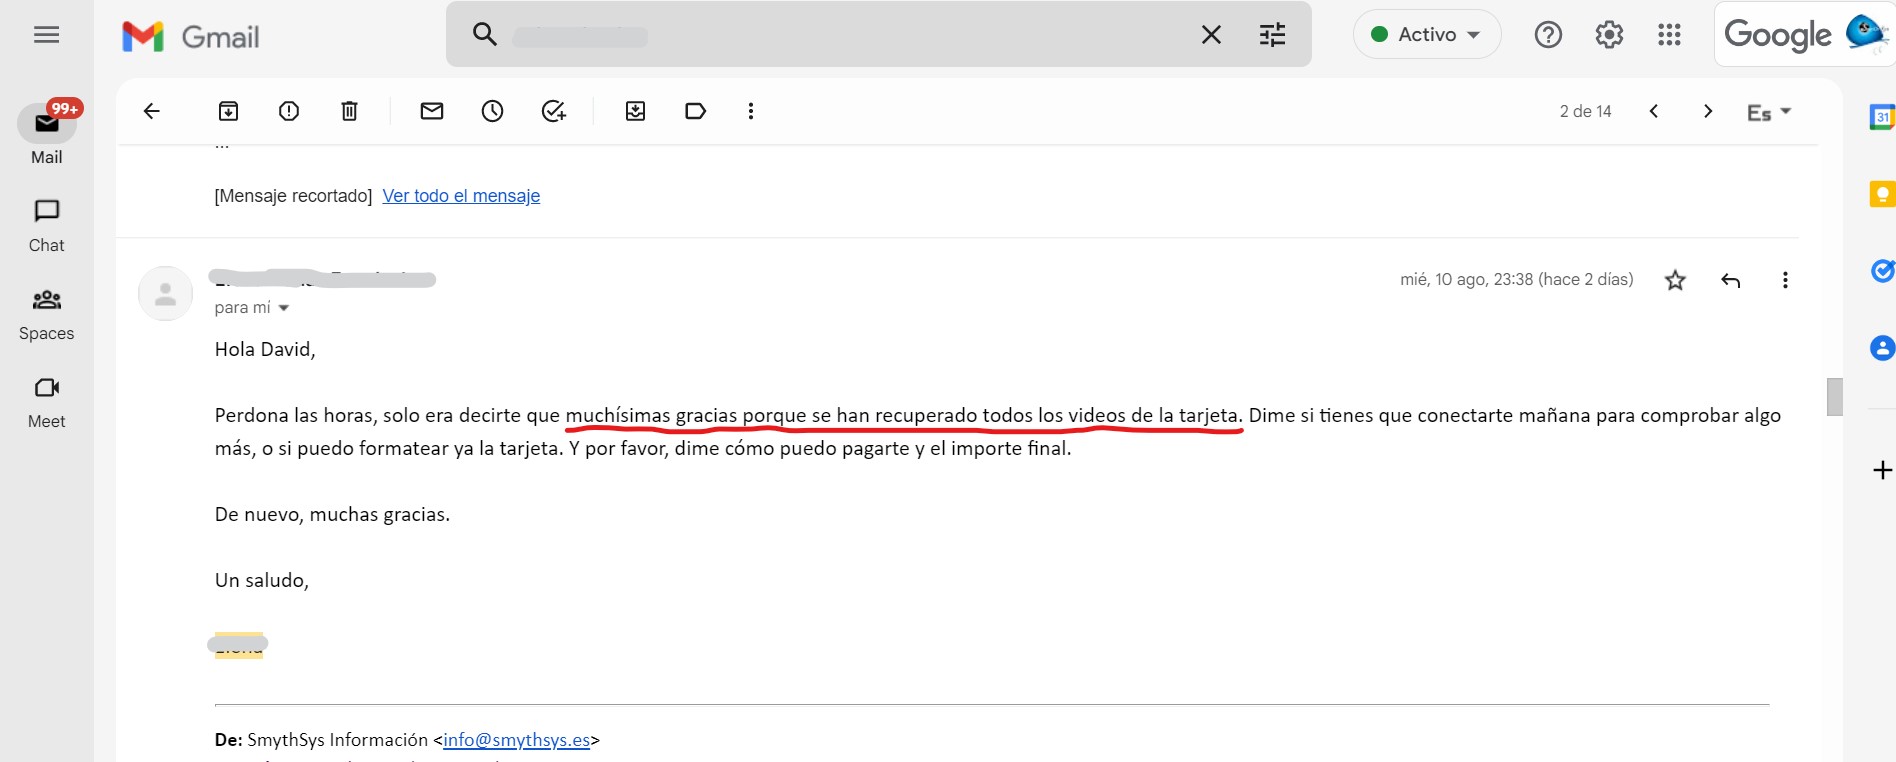Show search filter options
This screenshot has height=762, width=1896.
[1272, 35]
